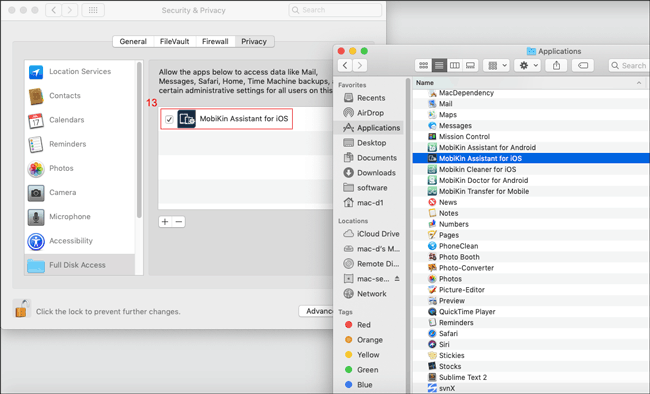The width and height of the screenshot is (650, 394).
Task: Click the privacy list scrollbar
Action: pos(139,140)
